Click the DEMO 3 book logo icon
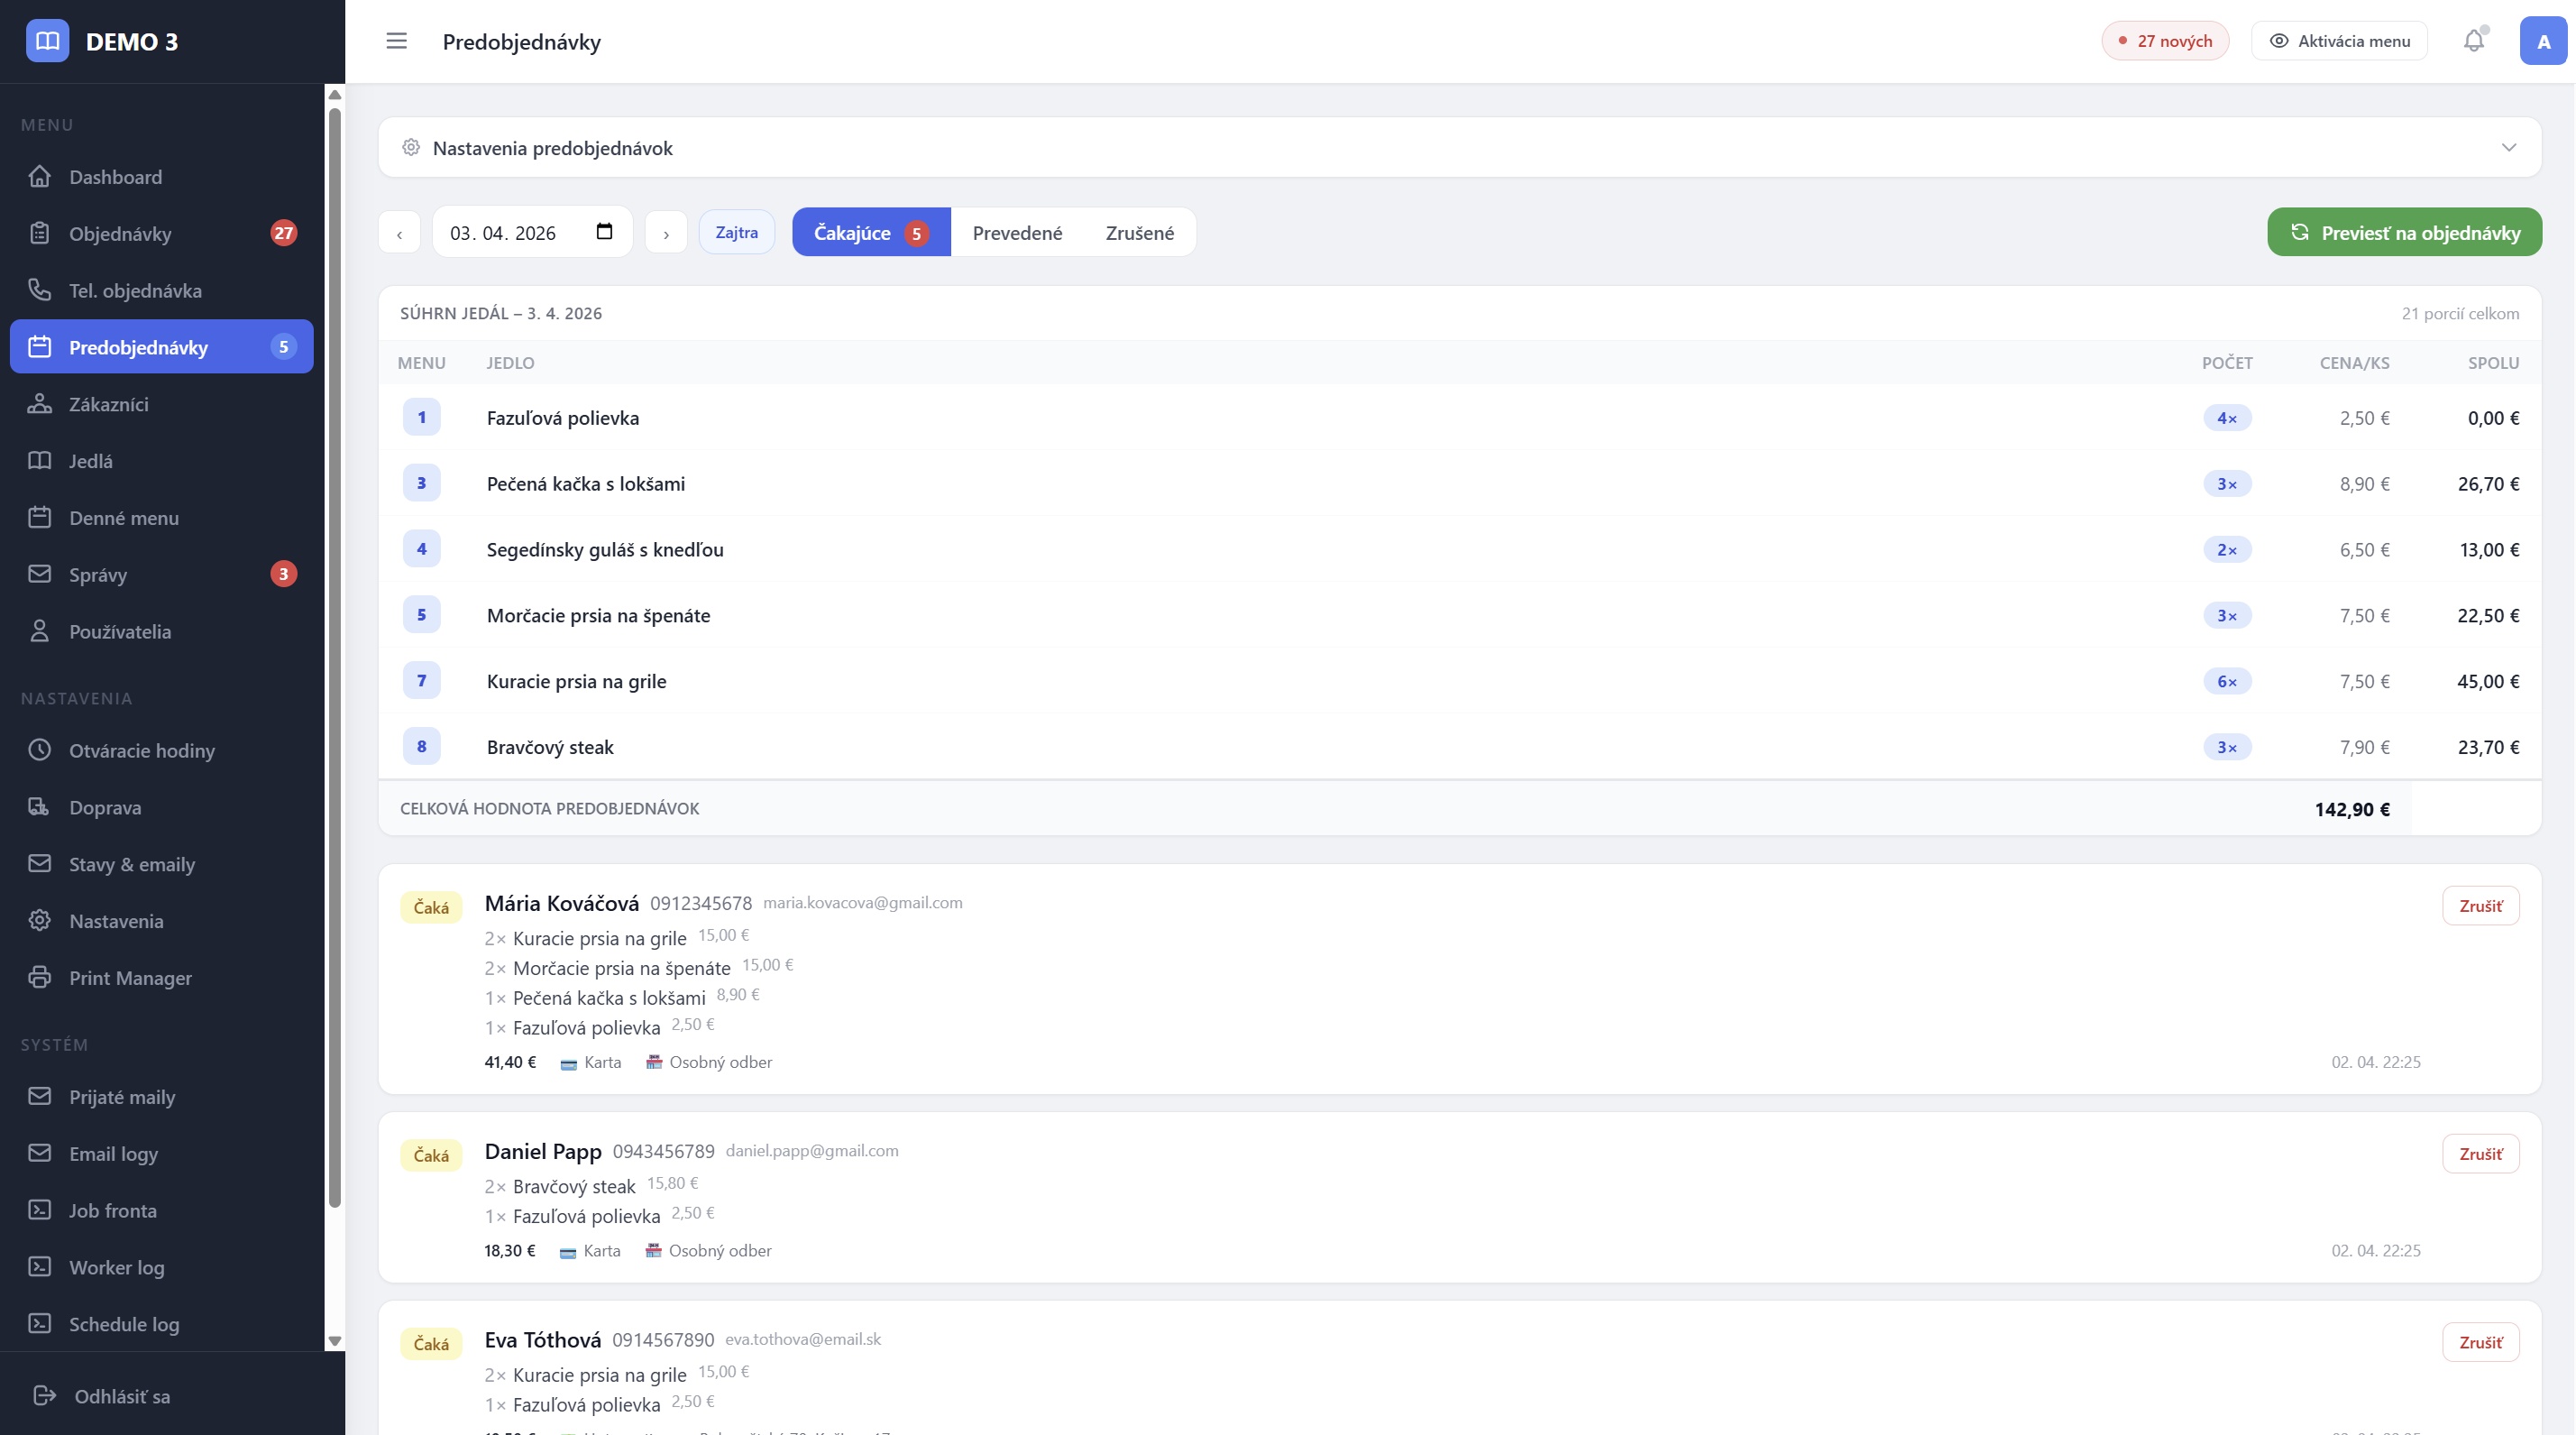The width and height of the screenshot is (2576, 1435). (x=47, y=41)
